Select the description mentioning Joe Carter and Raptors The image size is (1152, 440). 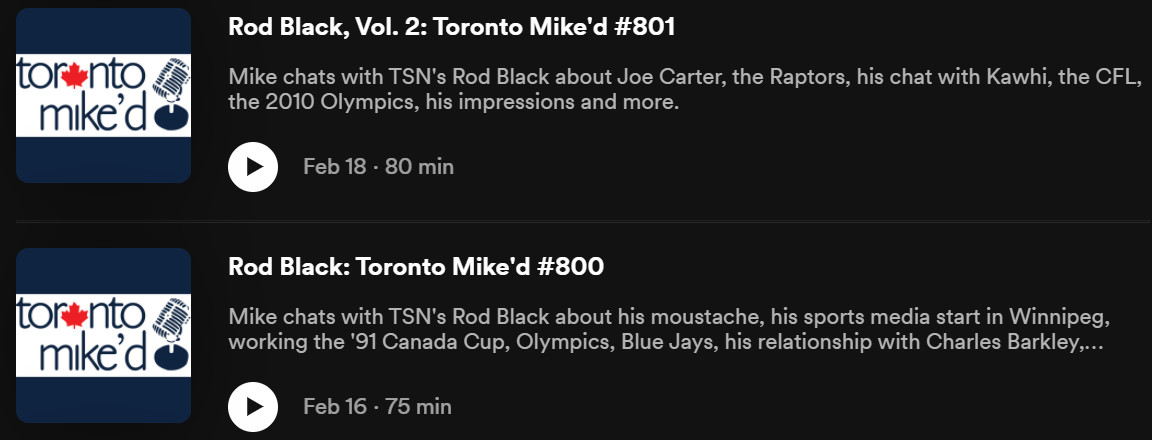click(x=684, y=90)
